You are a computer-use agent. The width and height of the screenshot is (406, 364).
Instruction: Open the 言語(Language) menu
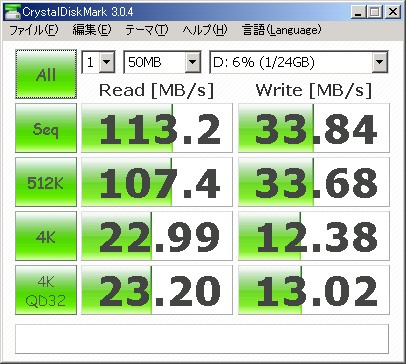pos(282,30)
